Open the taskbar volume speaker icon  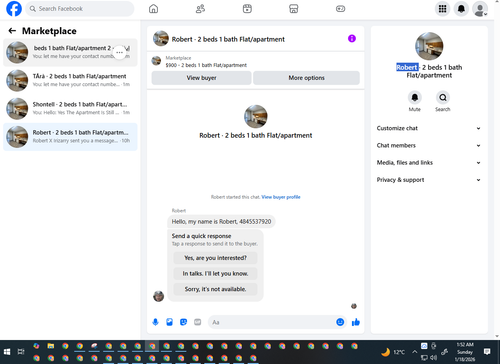pos(433,358)
